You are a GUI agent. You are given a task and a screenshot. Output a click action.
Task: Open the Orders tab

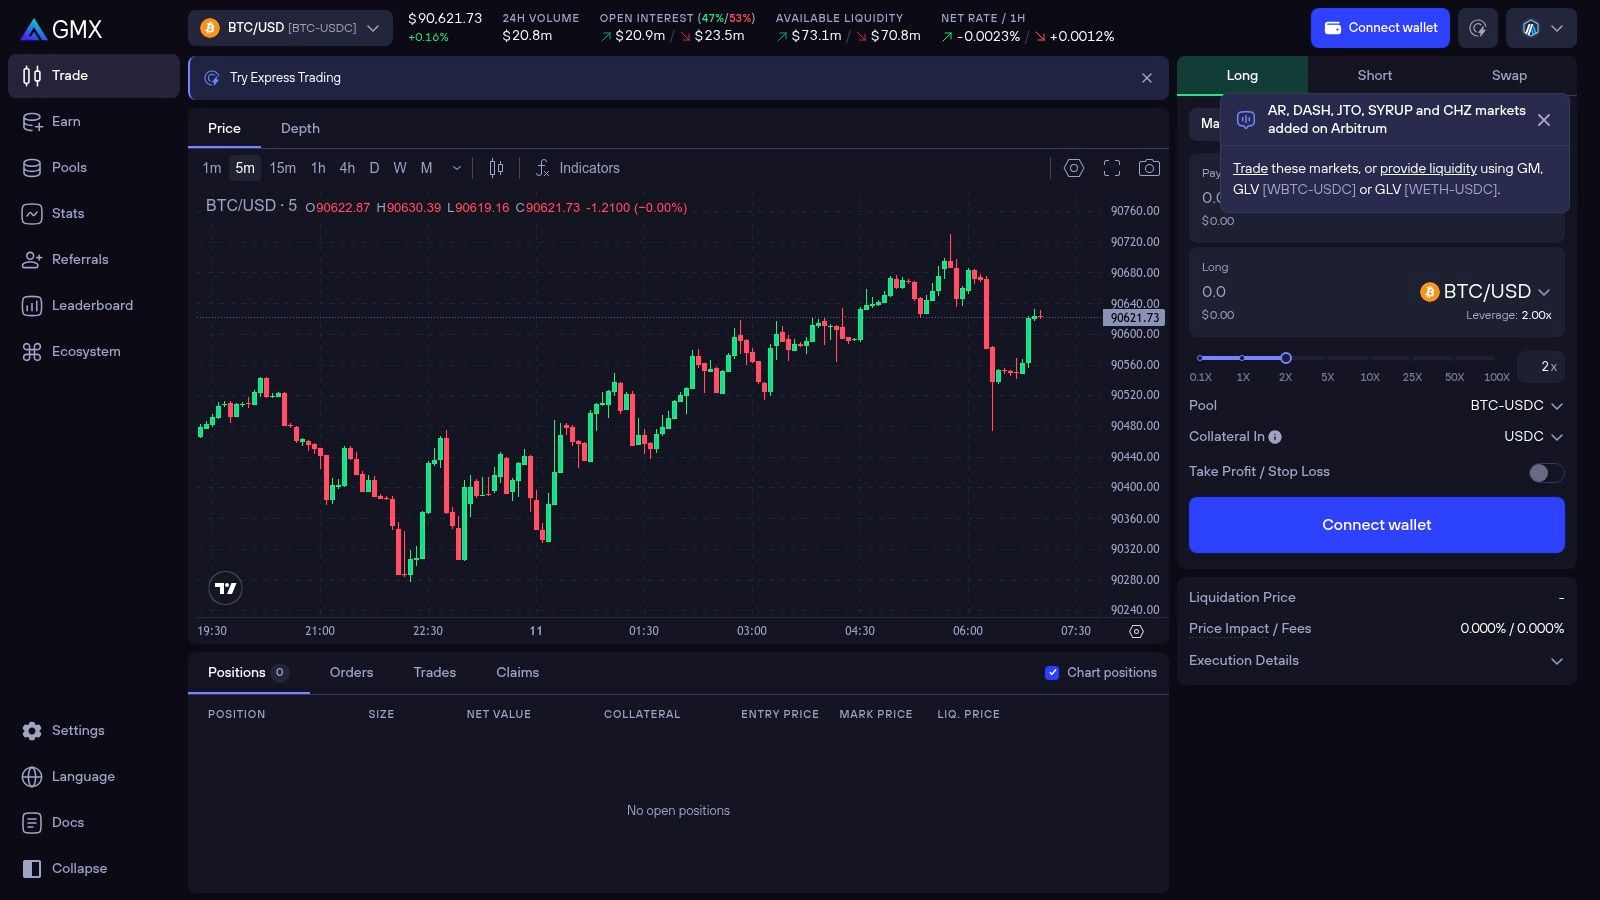(x=351, y=673)
